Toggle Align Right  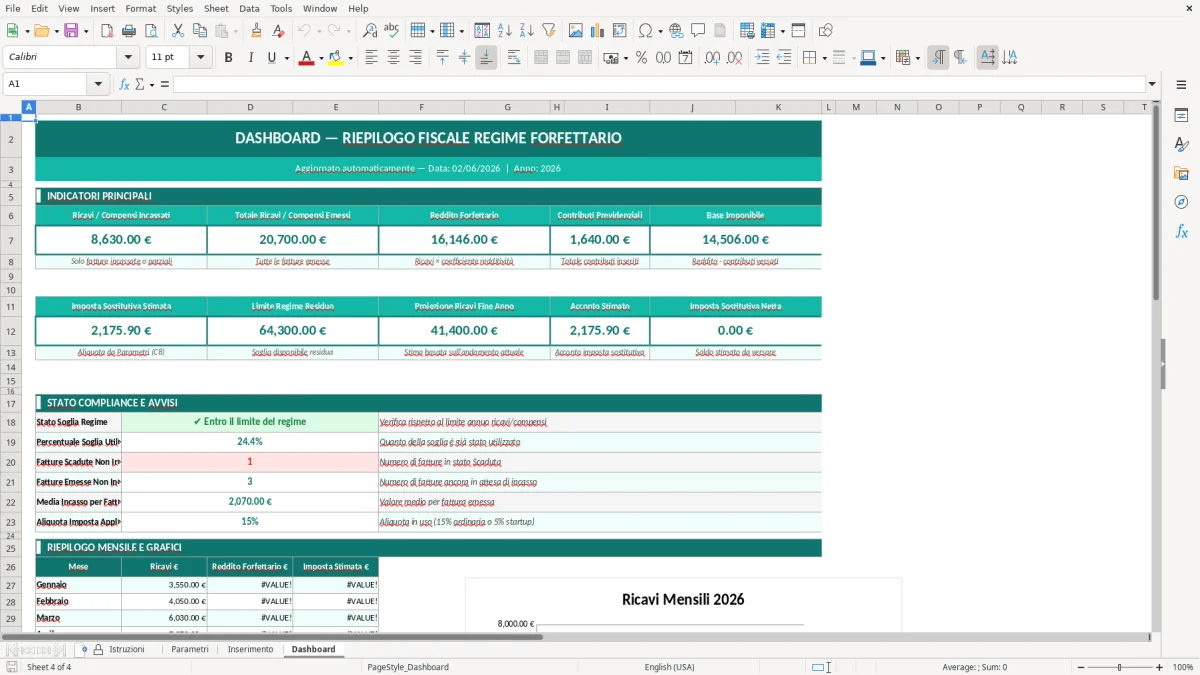pyautogui.click(x=415, y=58)
